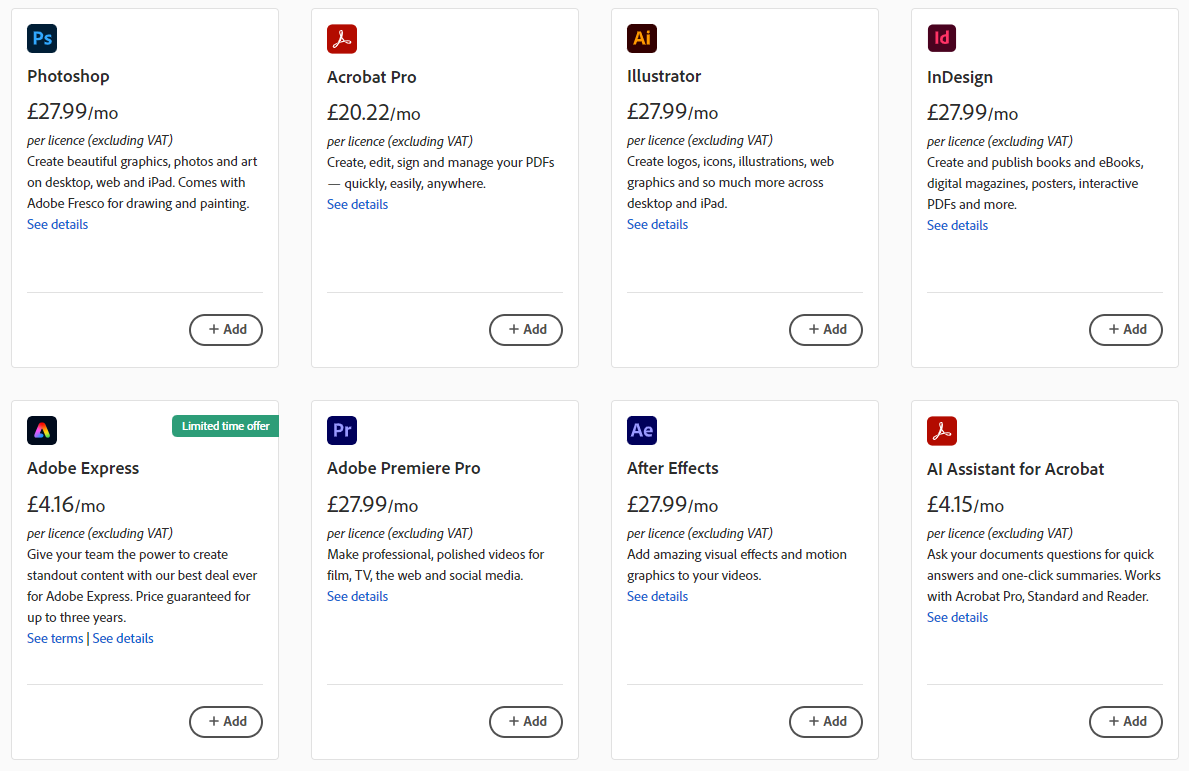Screen dimensions: 1189x771
Task: Click the Photoshop Ps app icon
Action: tap(42, 39)
